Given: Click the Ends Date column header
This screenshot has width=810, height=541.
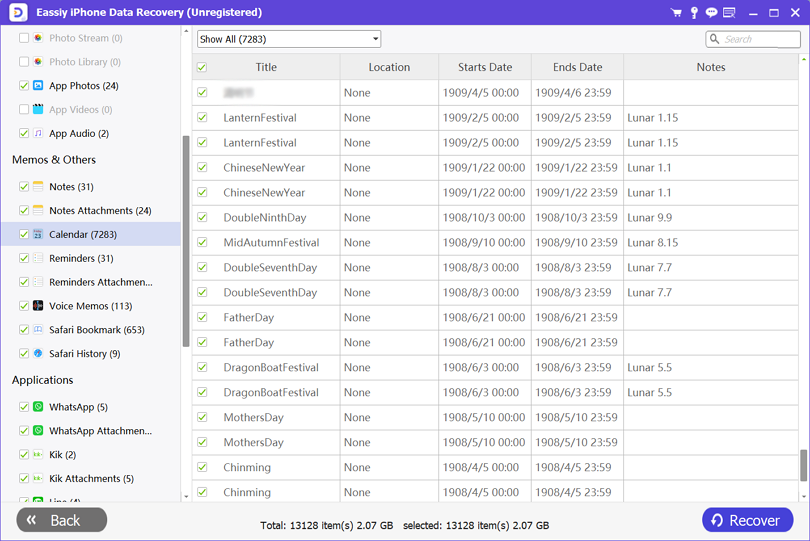Looking at the screenshot, I should (578, 67).
